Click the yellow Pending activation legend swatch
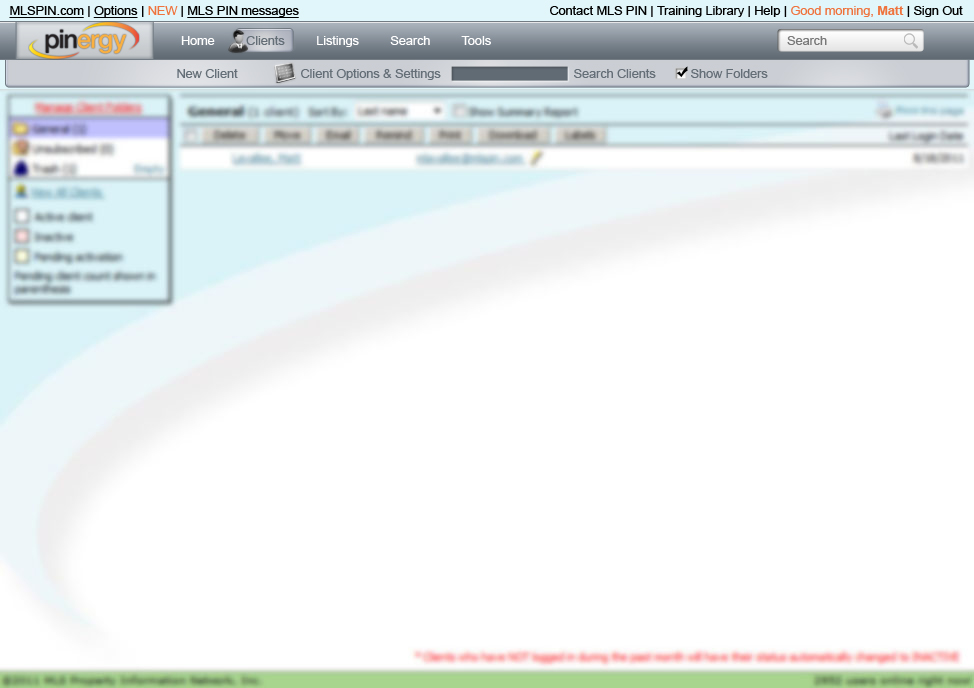The width and height of the screenshot is (974, 688). click(22, 256)
